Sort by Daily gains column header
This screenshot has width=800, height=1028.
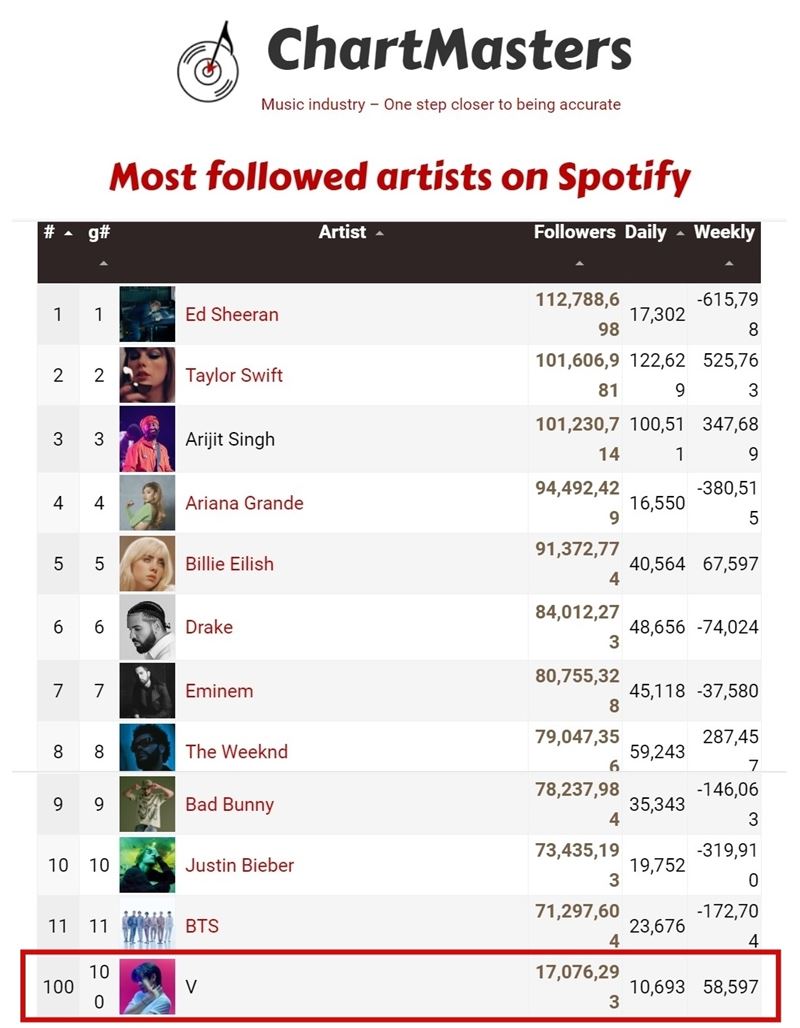click(646, 232)
